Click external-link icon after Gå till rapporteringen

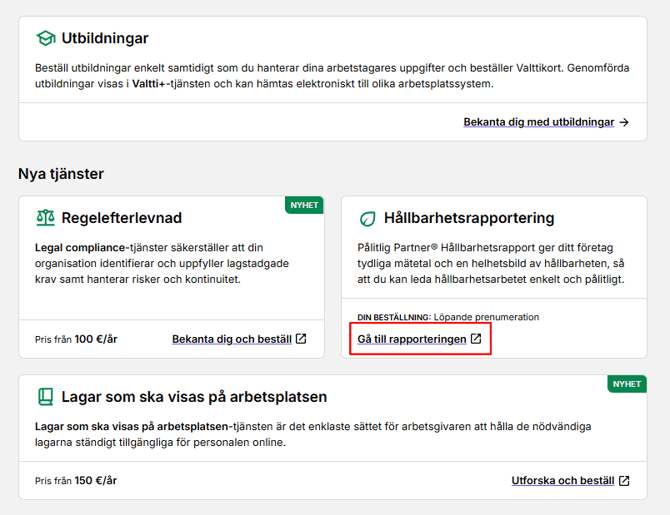point(476,339)
